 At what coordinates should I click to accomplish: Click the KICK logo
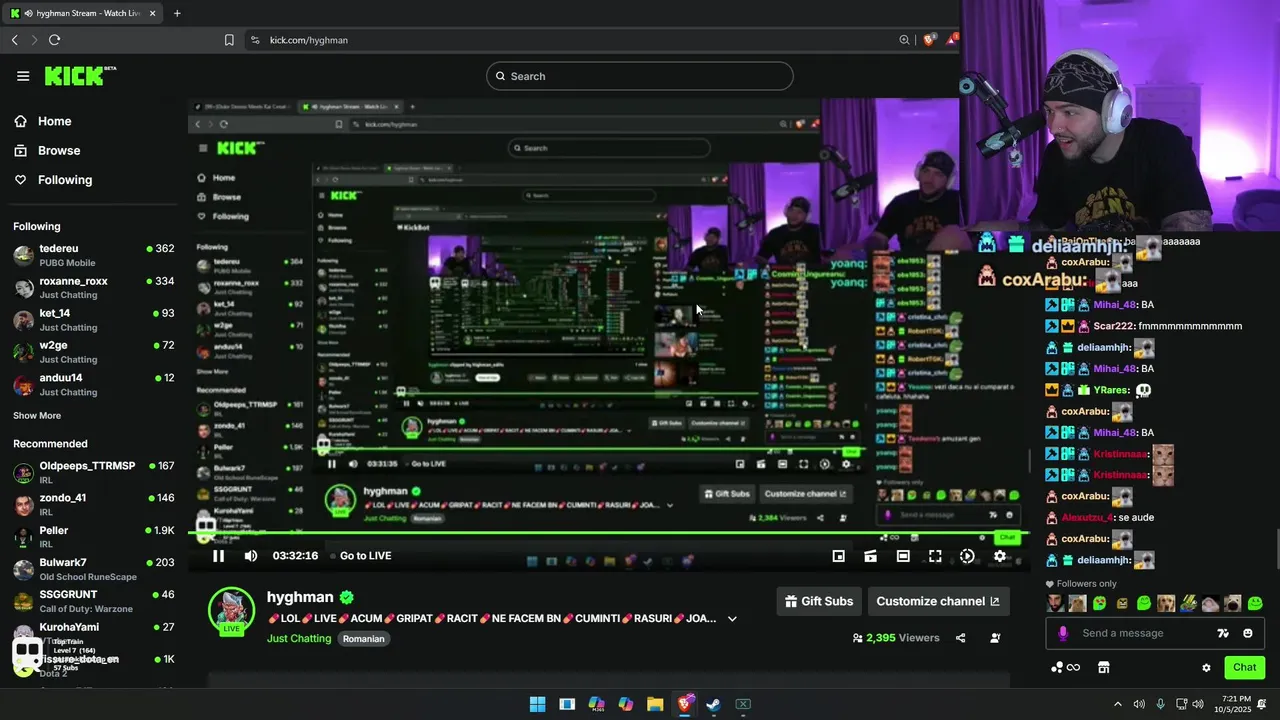pyautogui.click(x=80, y=76)
